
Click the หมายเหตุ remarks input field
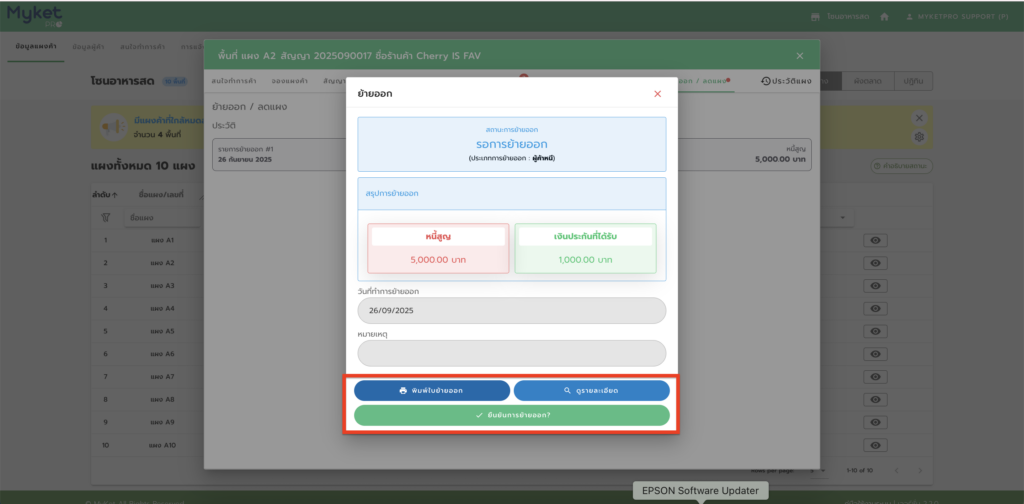[x=512, y=353]
